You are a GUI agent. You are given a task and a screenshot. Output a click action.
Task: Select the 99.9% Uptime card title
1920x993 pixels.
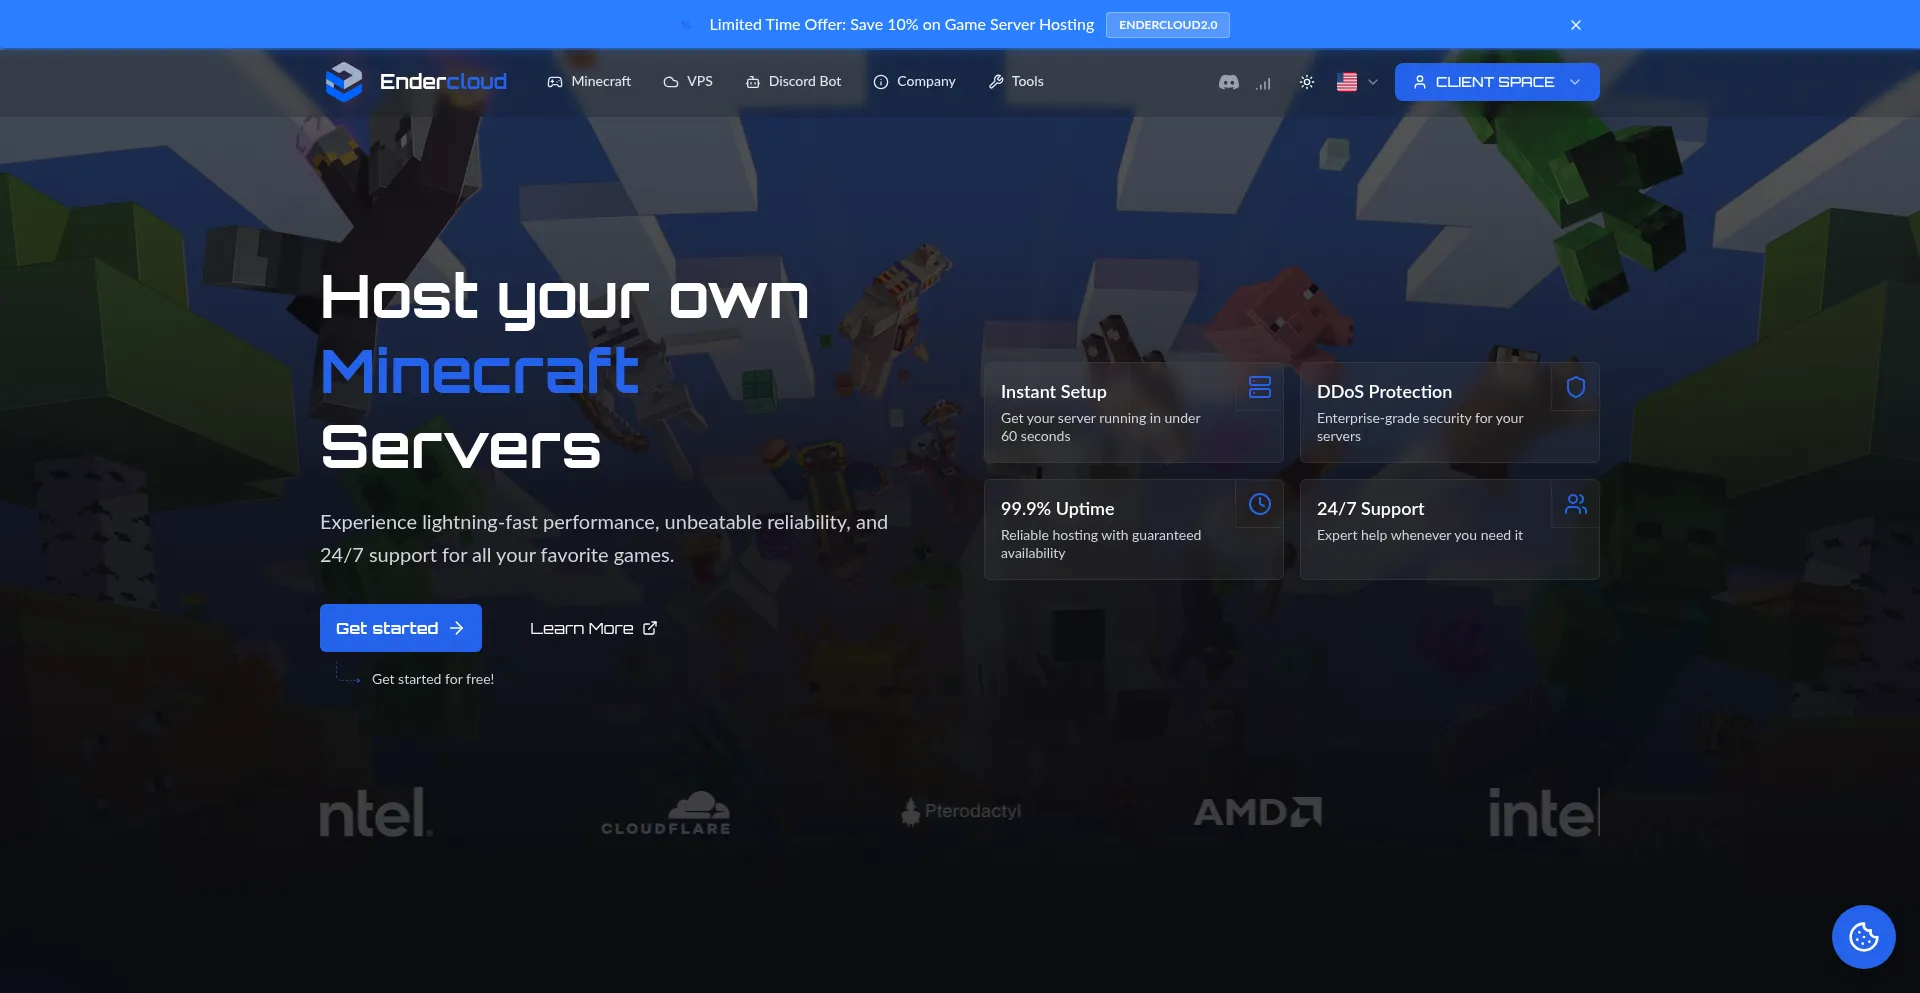coord(1057,509)
